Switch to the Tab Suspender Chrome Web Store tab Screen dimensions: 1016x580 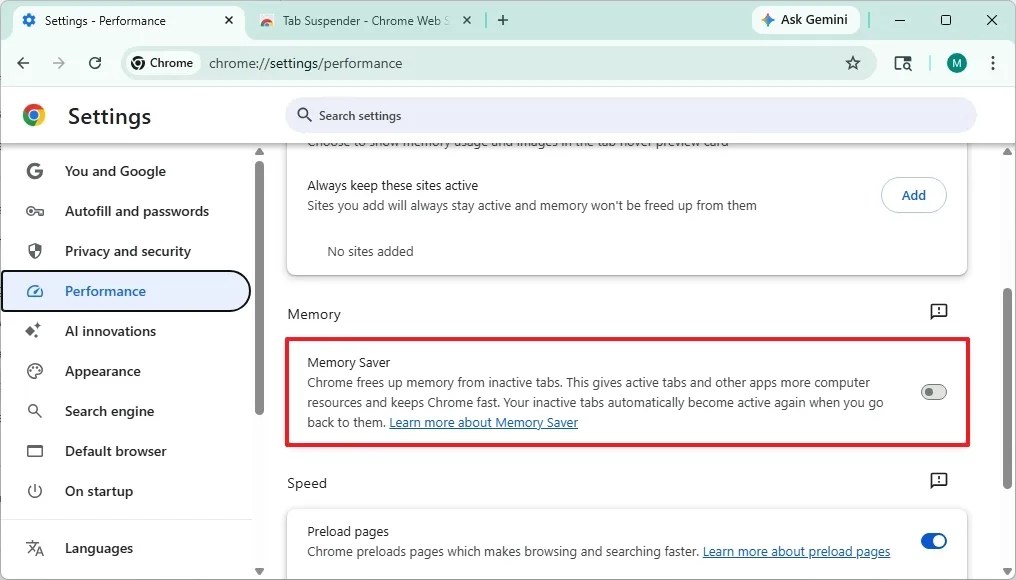pyautogui.click(x=365, y=21)
